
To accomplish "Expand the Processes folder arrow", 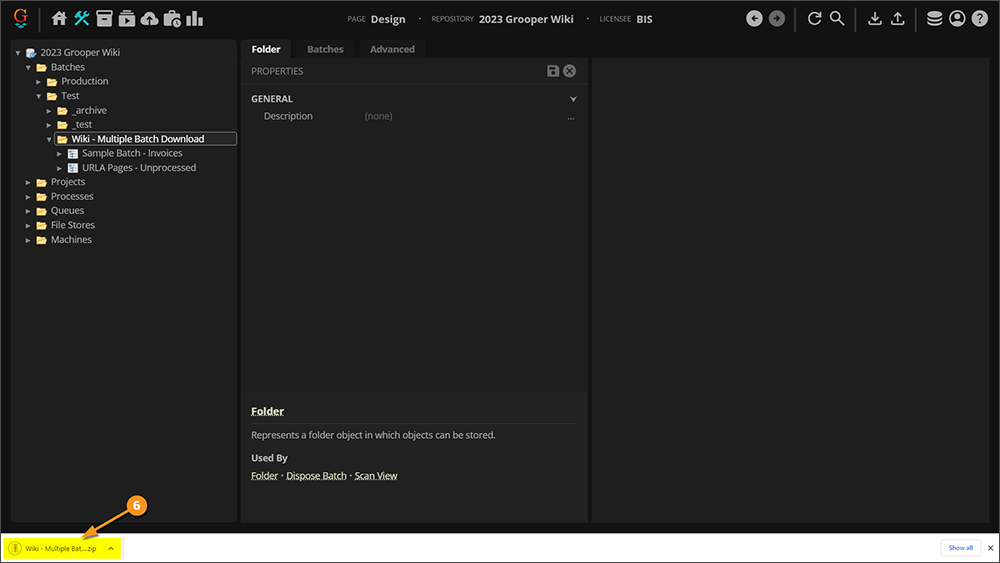I will 28,197.
